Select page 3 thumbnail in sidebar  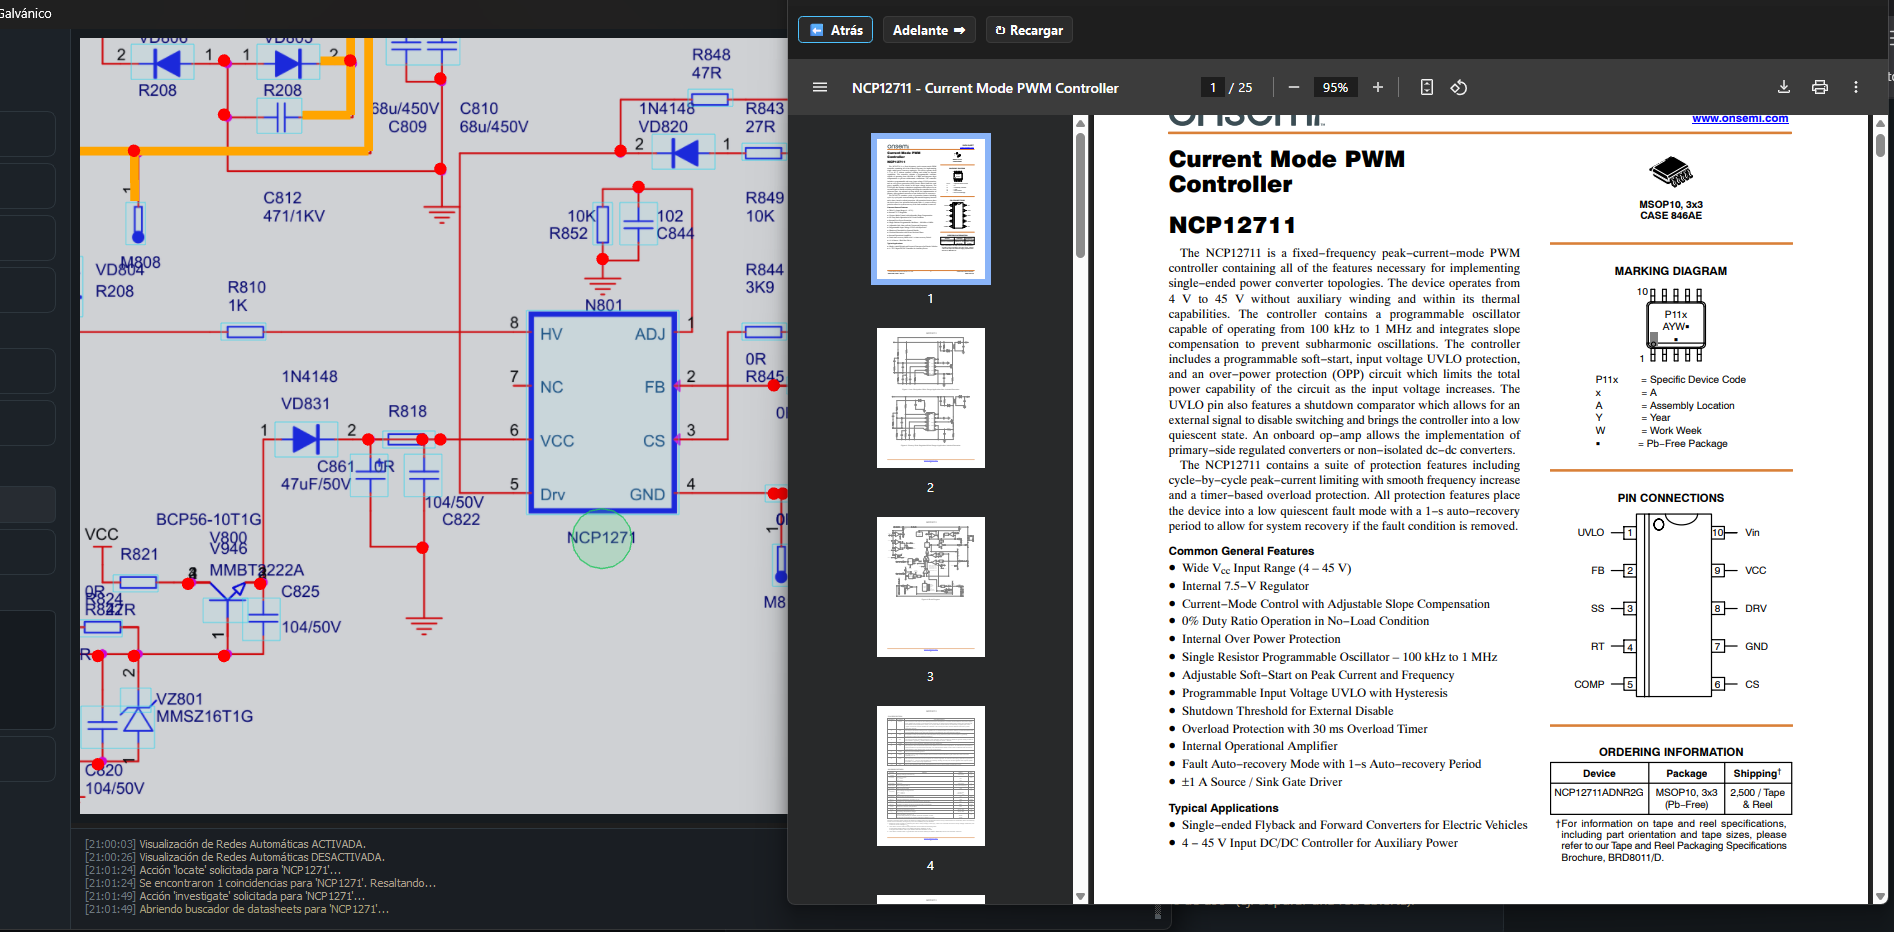[931, 587]
